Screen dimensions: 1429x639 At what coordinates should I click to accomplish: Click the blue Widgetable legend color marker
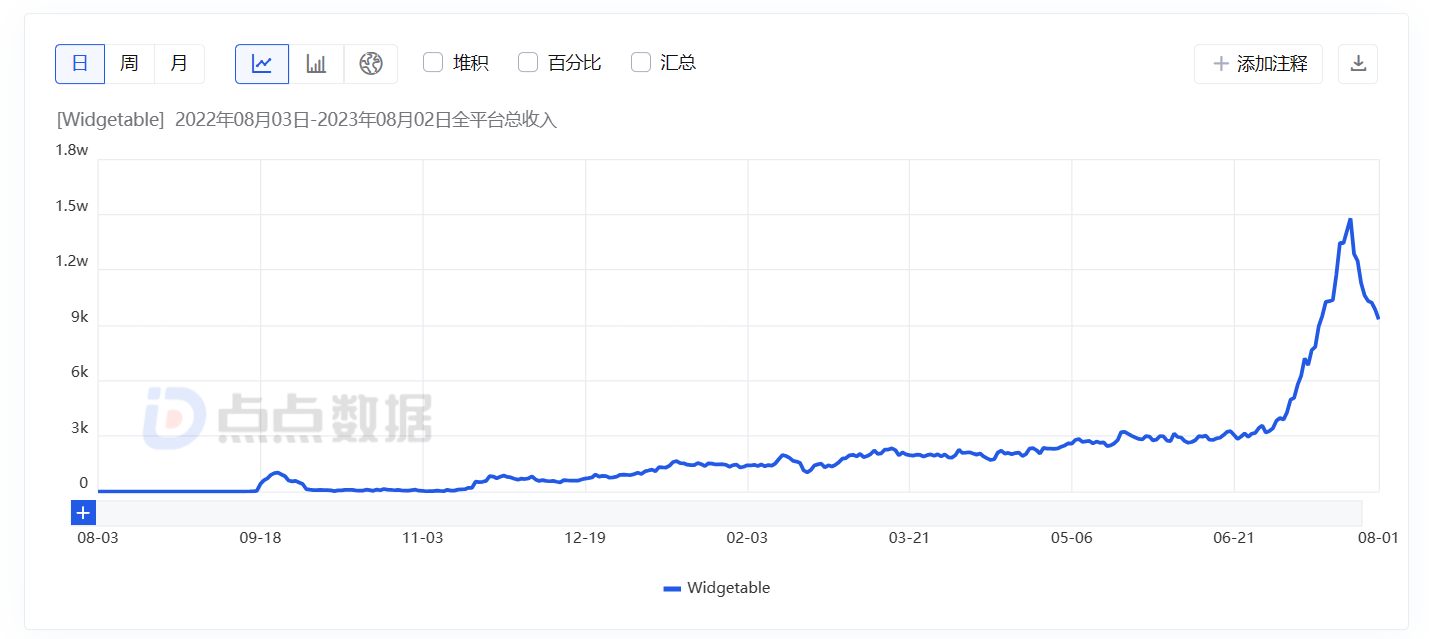(x=672, y=589)
